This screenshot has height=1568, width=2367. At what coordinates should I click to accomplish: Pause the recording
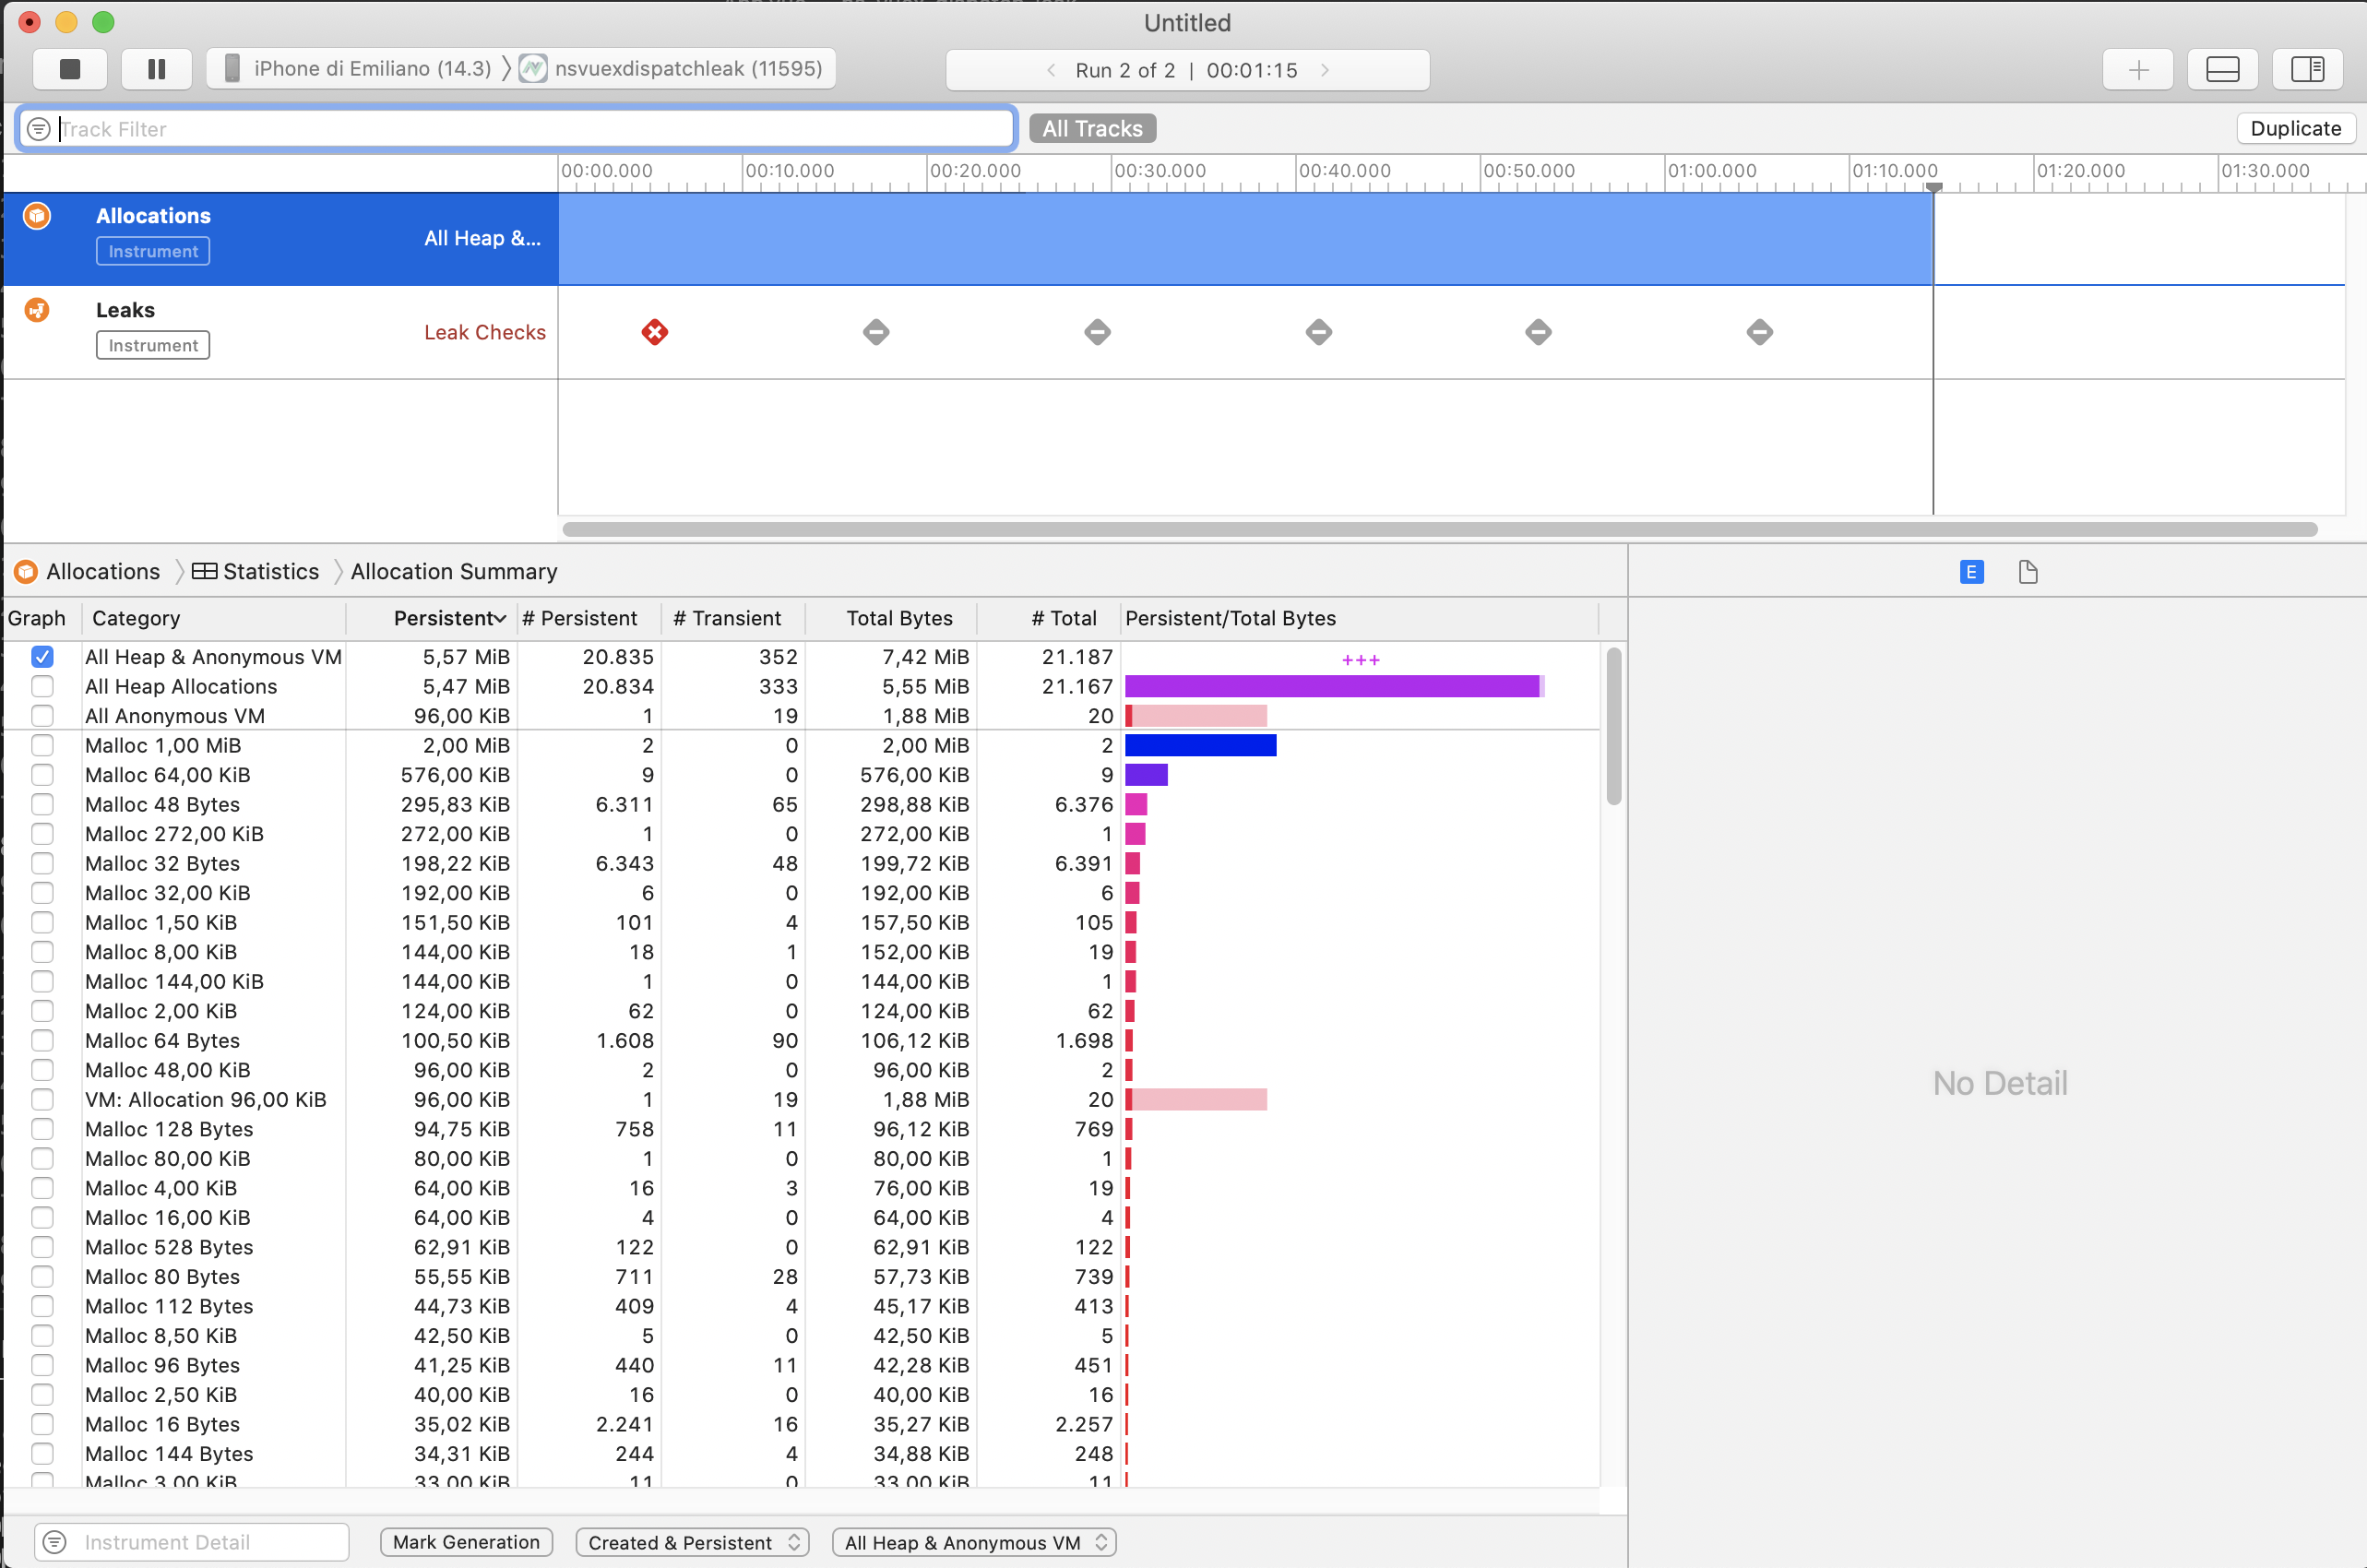click(155, 69)
